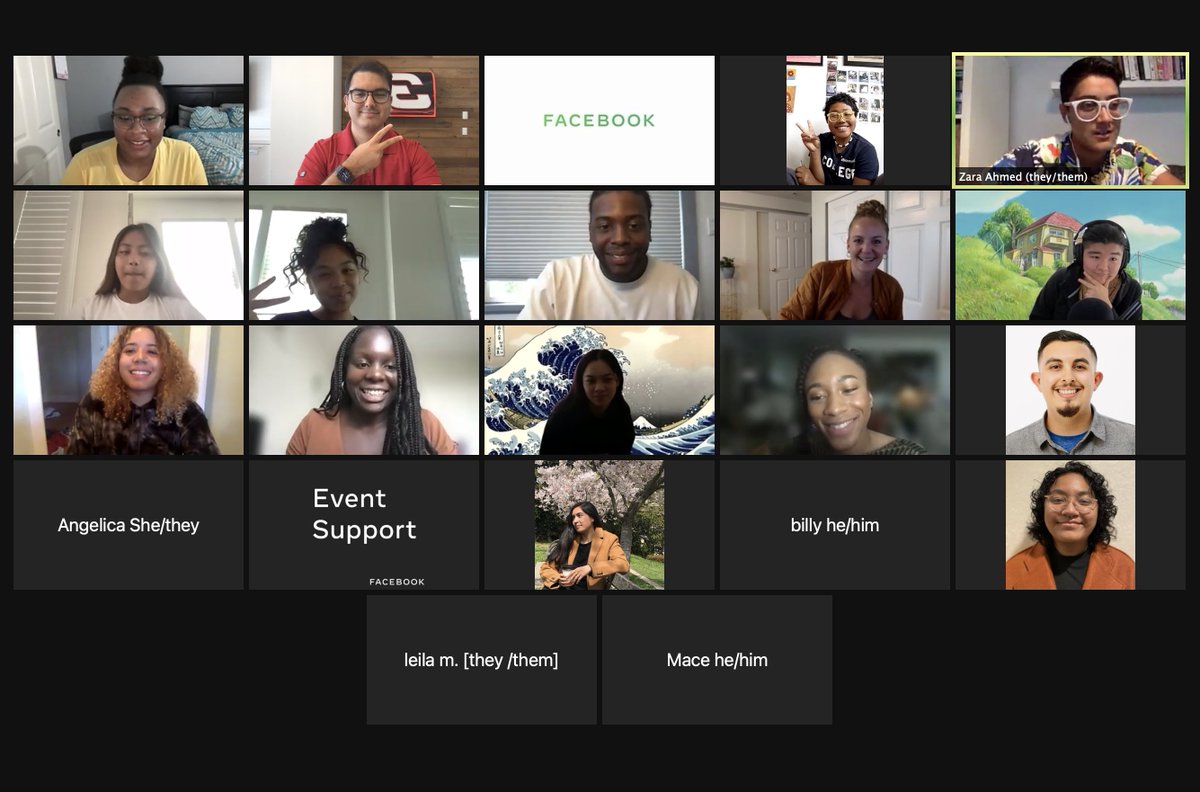Open the Angelica She/they participant tile
Viewport: 1200px width, 792px height.
point(128,525)
